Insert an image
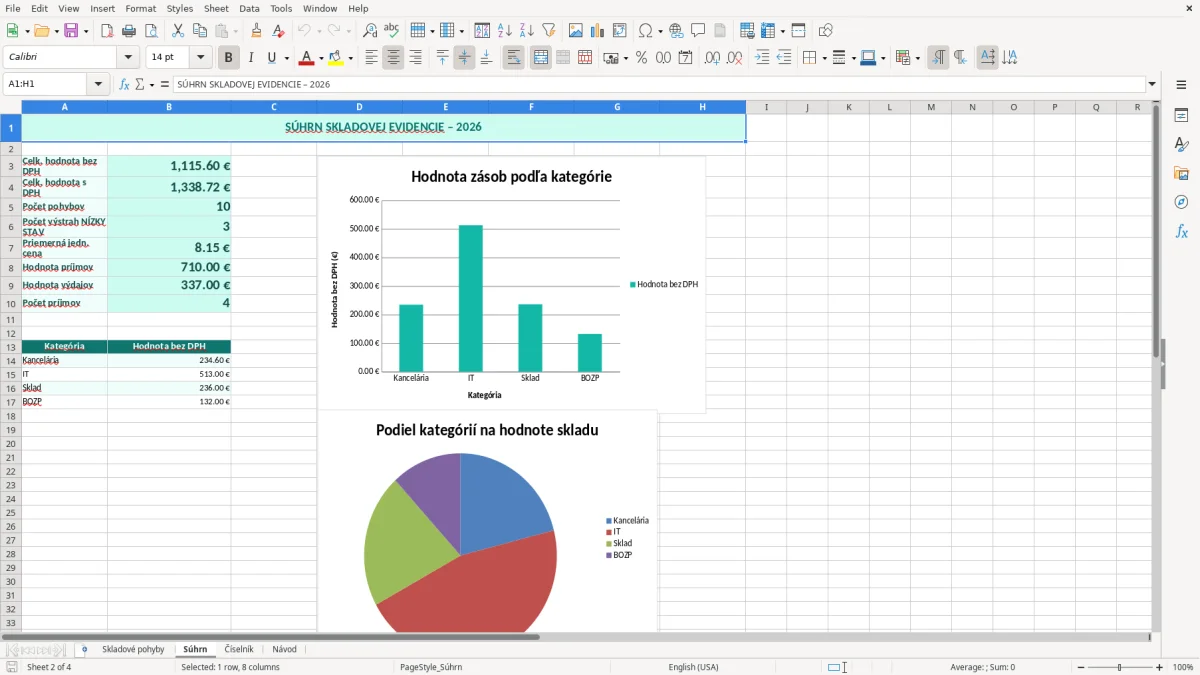1200x675 pixels. (x=576, y=31)
